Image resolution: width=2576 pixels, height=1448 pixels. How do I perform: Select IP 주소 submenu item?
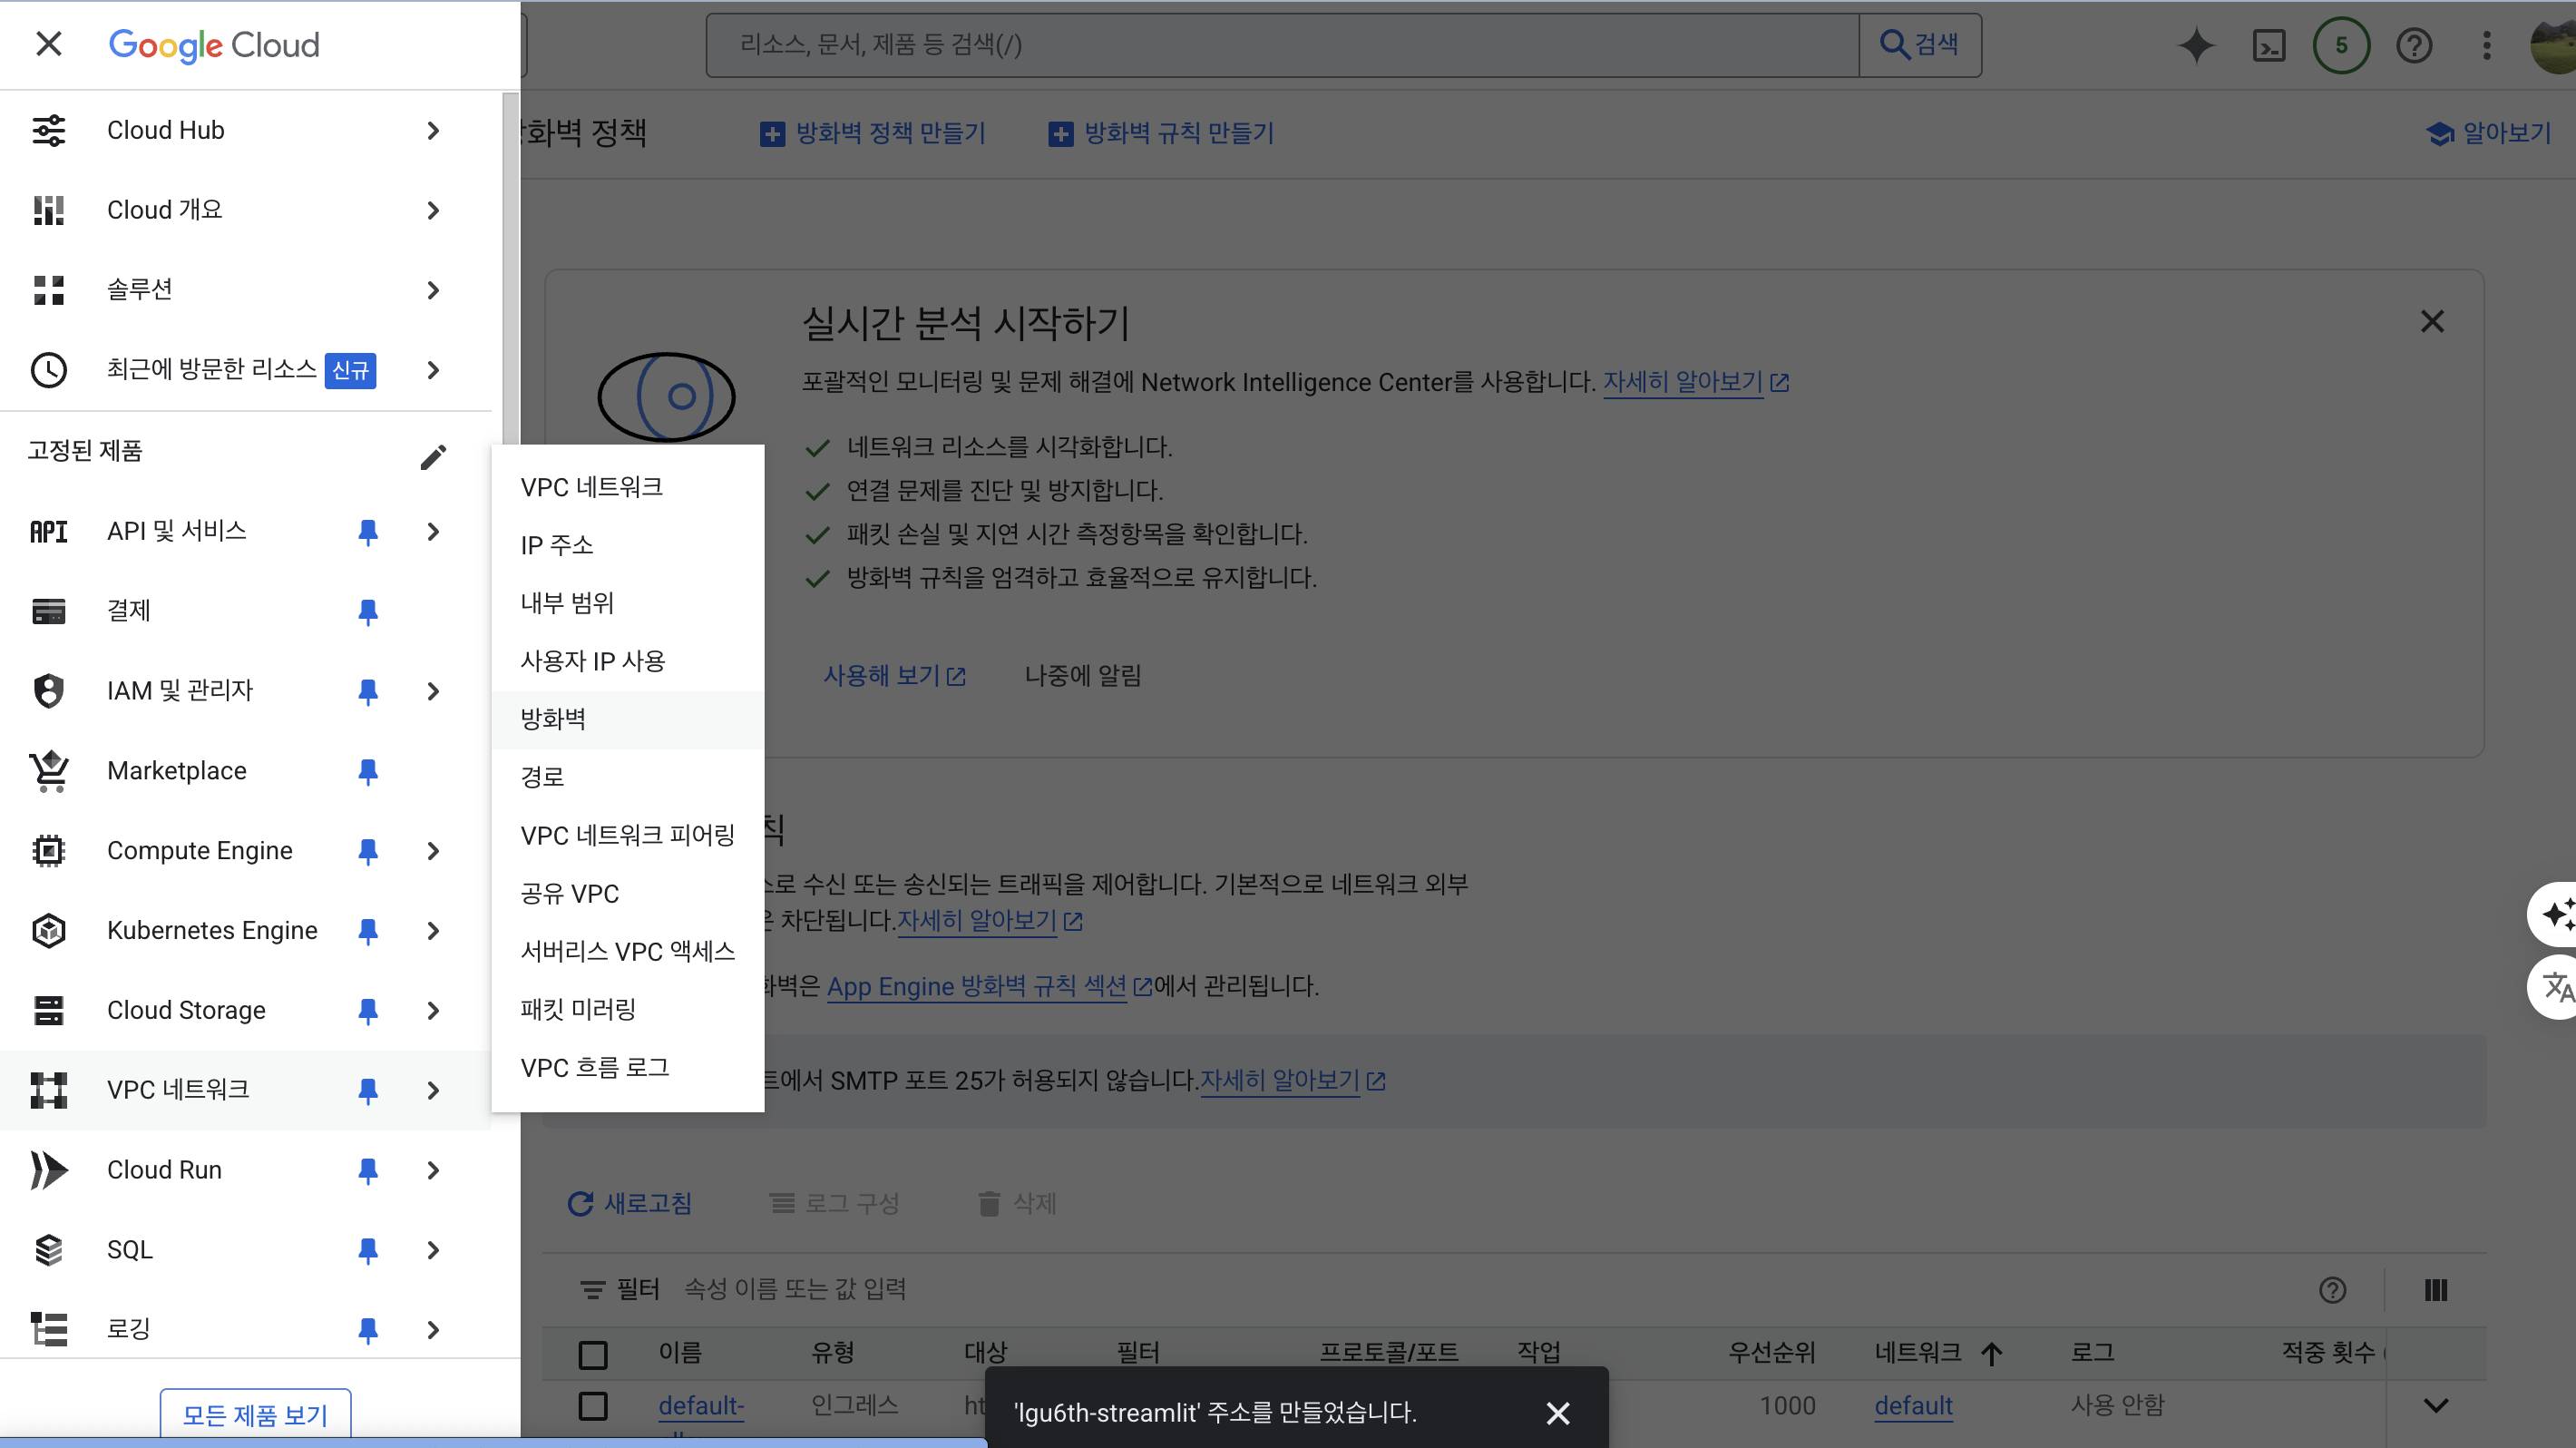pyautogui.click(x=628, y=545)
